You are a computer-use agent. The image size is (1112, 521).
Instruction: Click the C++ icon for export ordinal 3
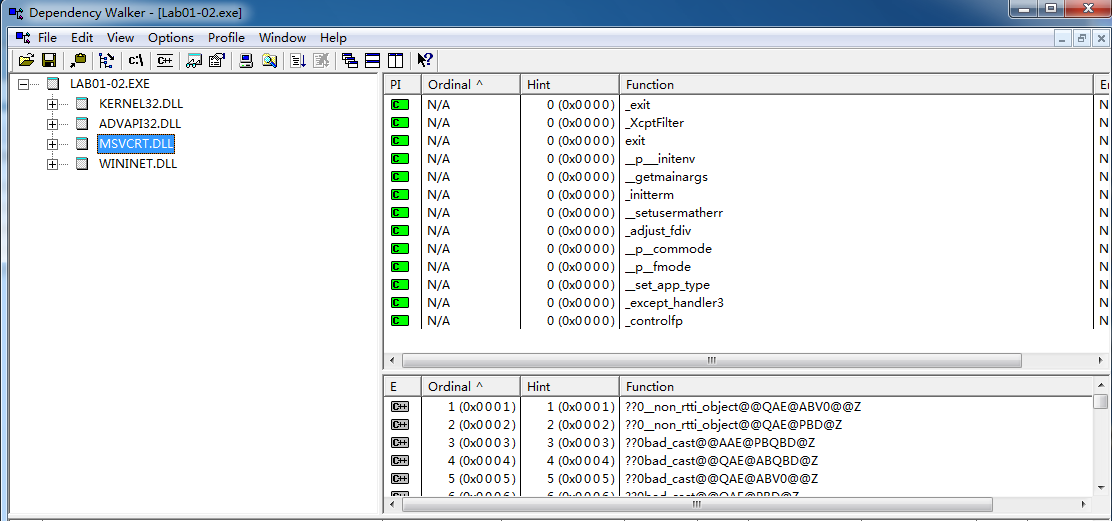(x=400, y=442)
